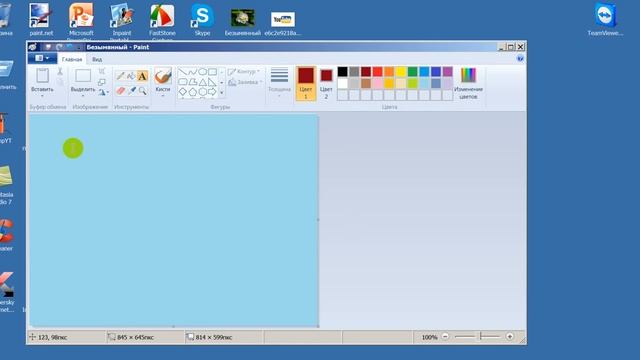Image resolution: width=640 pixels, height=360 pixels.
Task: Open Изменение цветов color editor
Action: click(x=468, y=83)
